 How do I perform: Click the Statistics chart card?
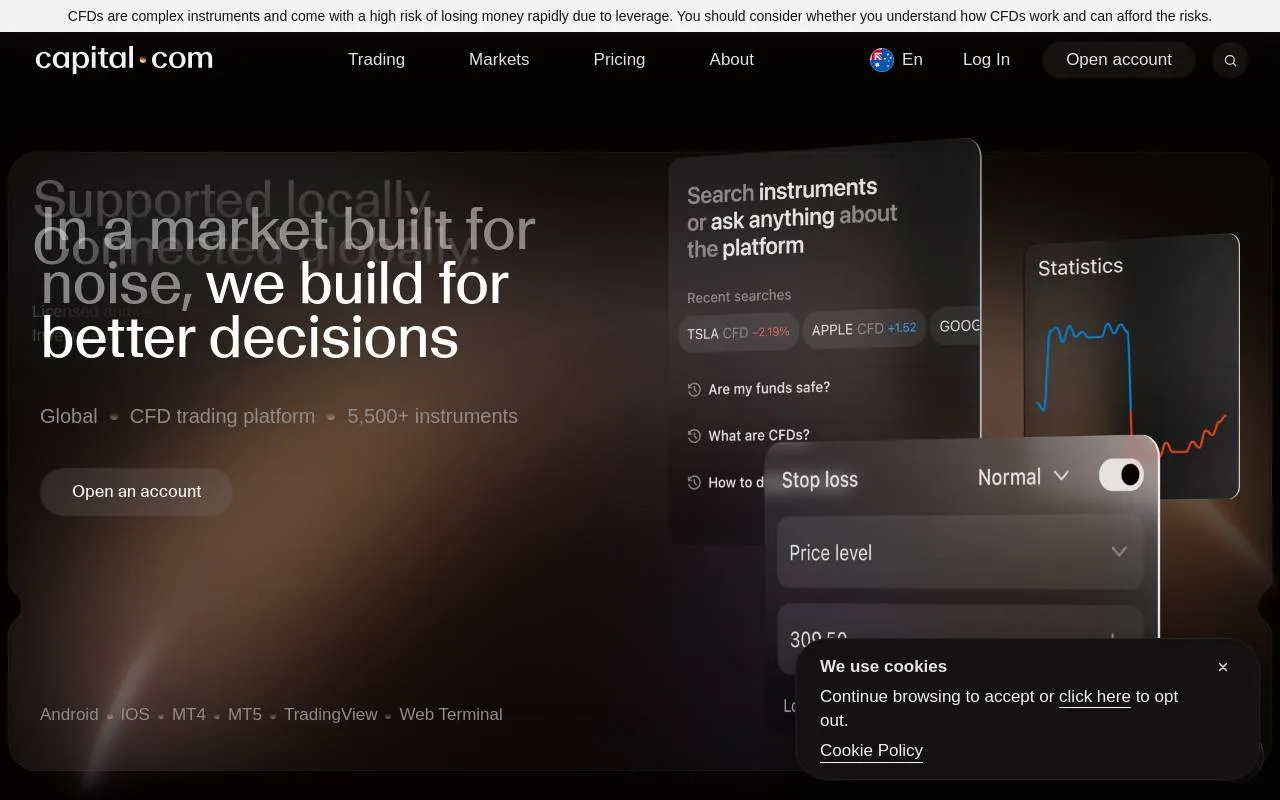(x=1132, y=365)
